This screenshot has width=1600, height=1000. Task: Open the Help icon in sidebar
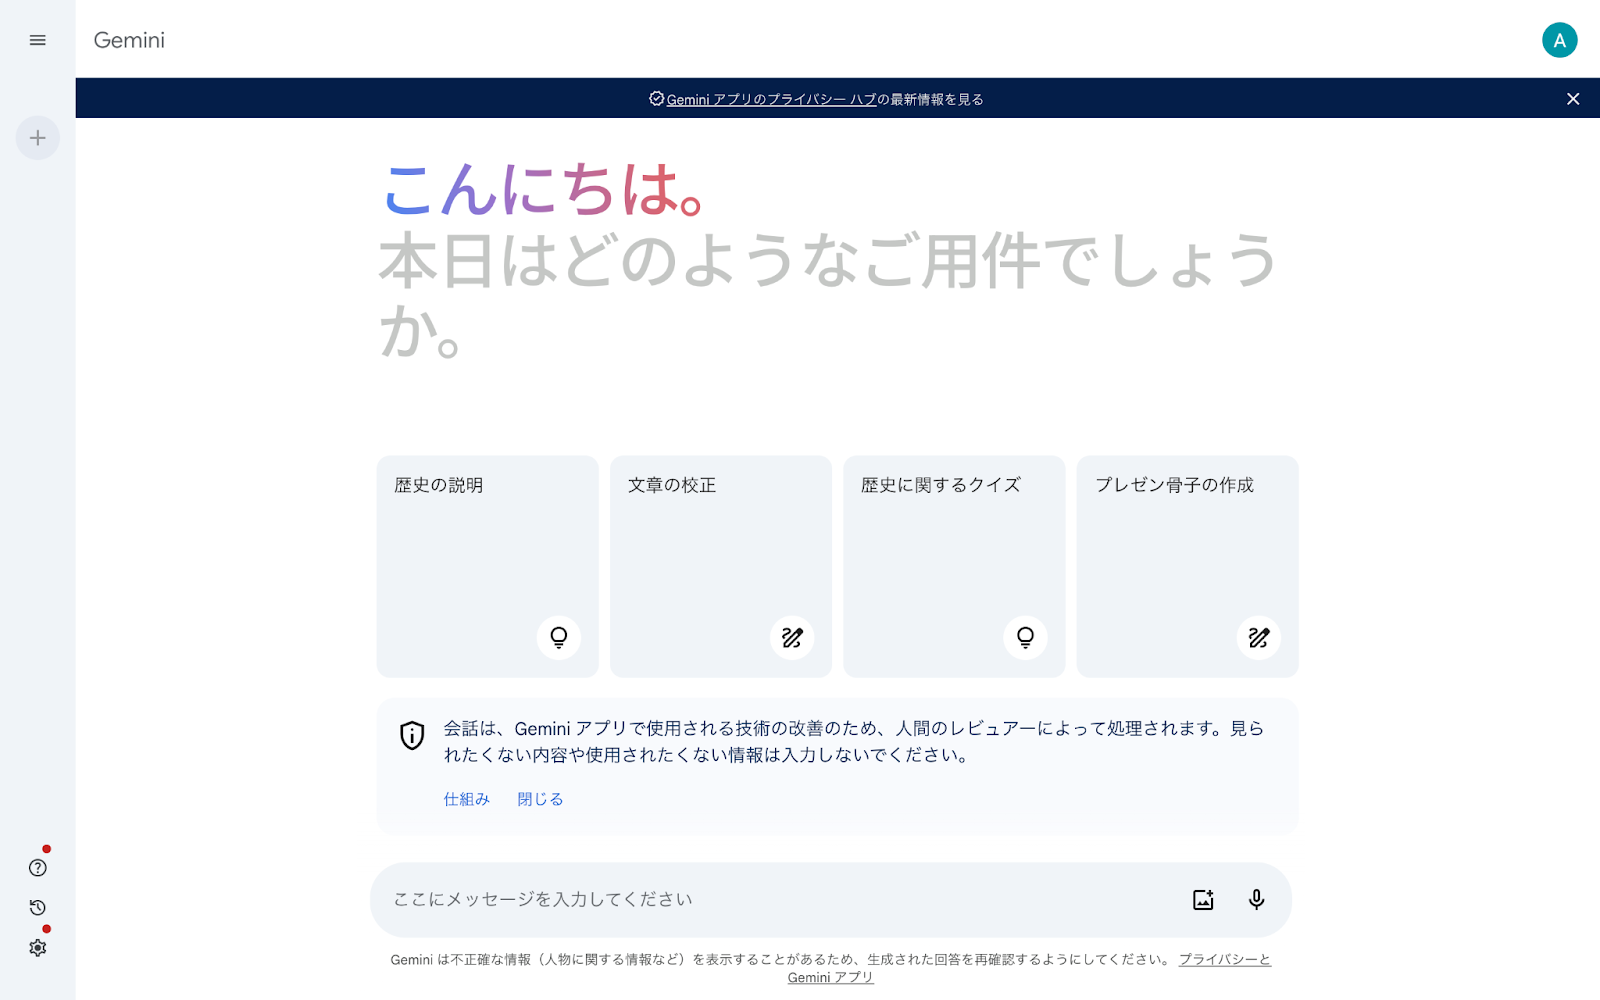click(38, 868)
